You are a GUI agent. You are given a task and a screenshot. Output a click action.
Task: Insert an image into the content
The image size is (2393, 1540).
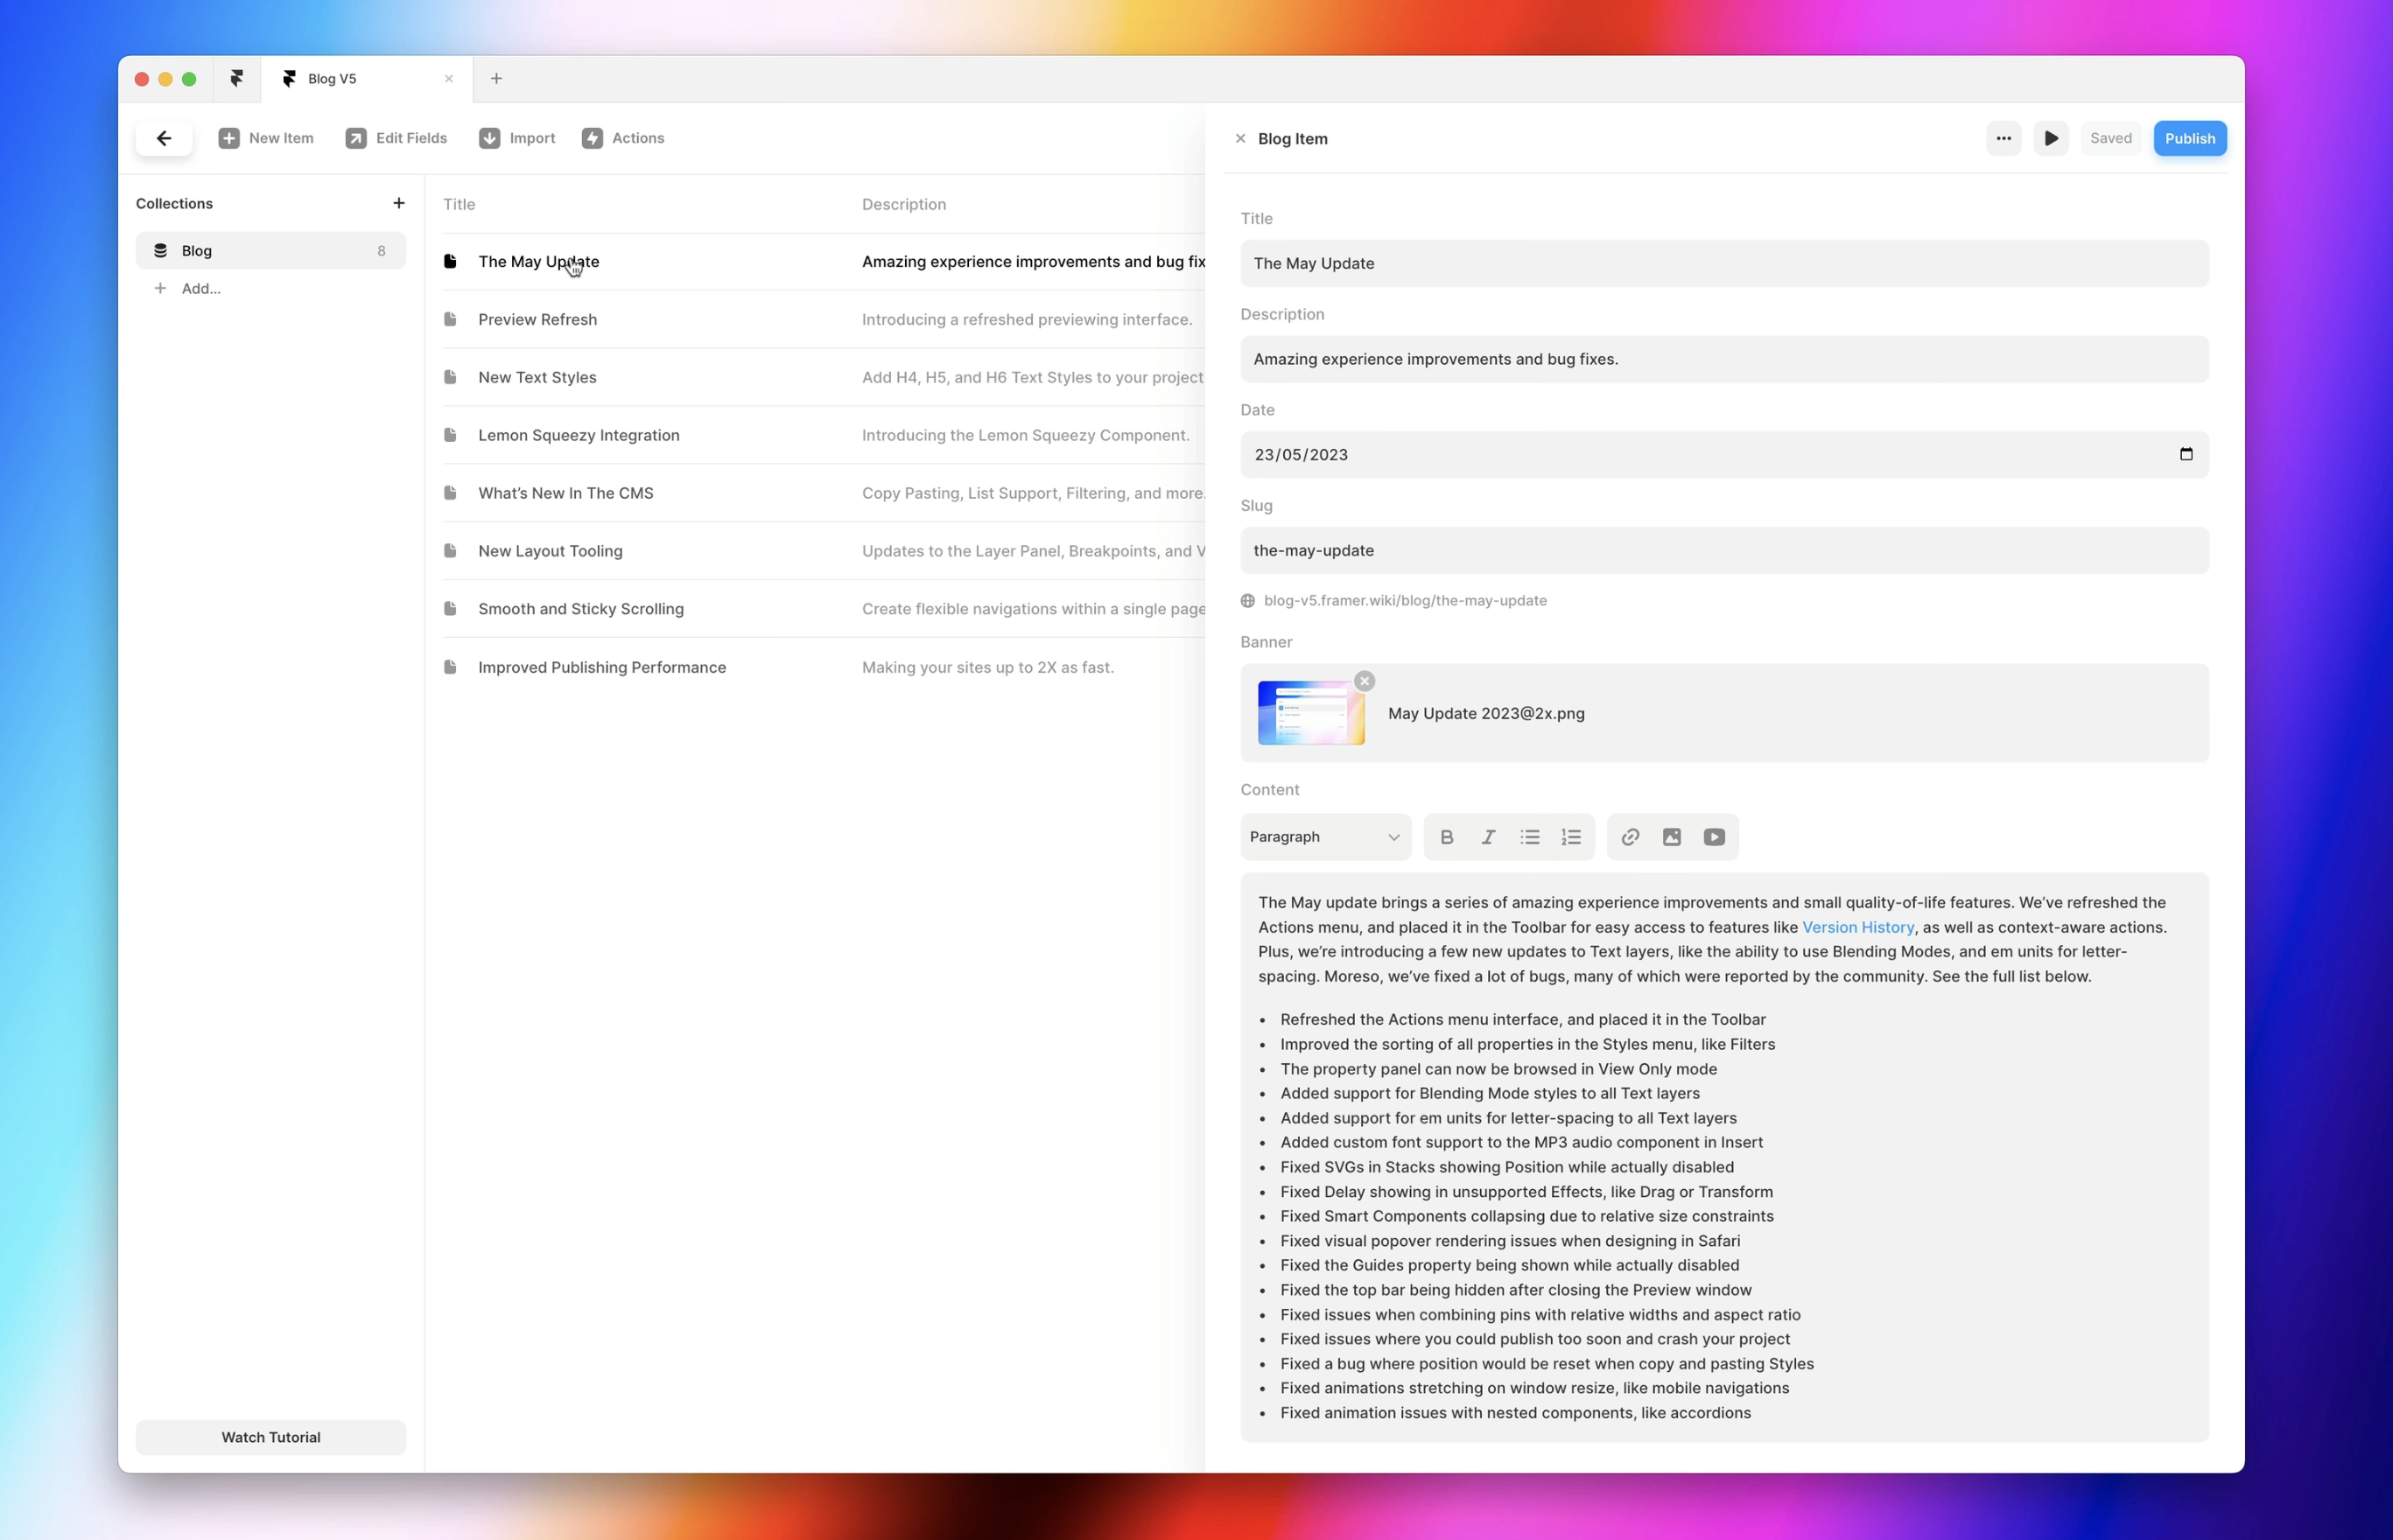1672,837
